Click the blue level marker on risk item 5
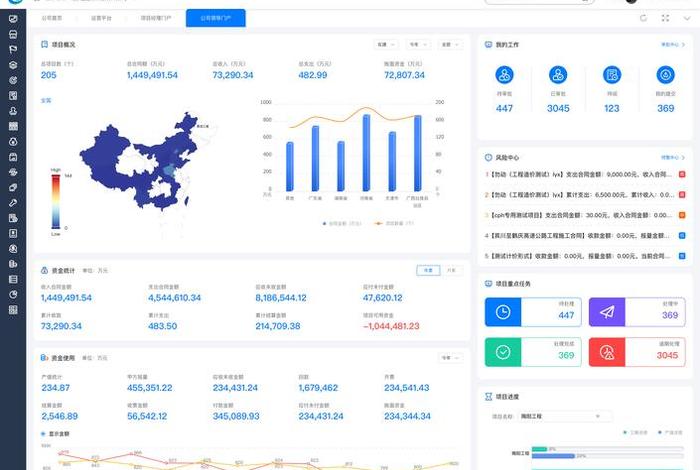Image resolution: width=700 pixels, height=470 pixels. 682,256
